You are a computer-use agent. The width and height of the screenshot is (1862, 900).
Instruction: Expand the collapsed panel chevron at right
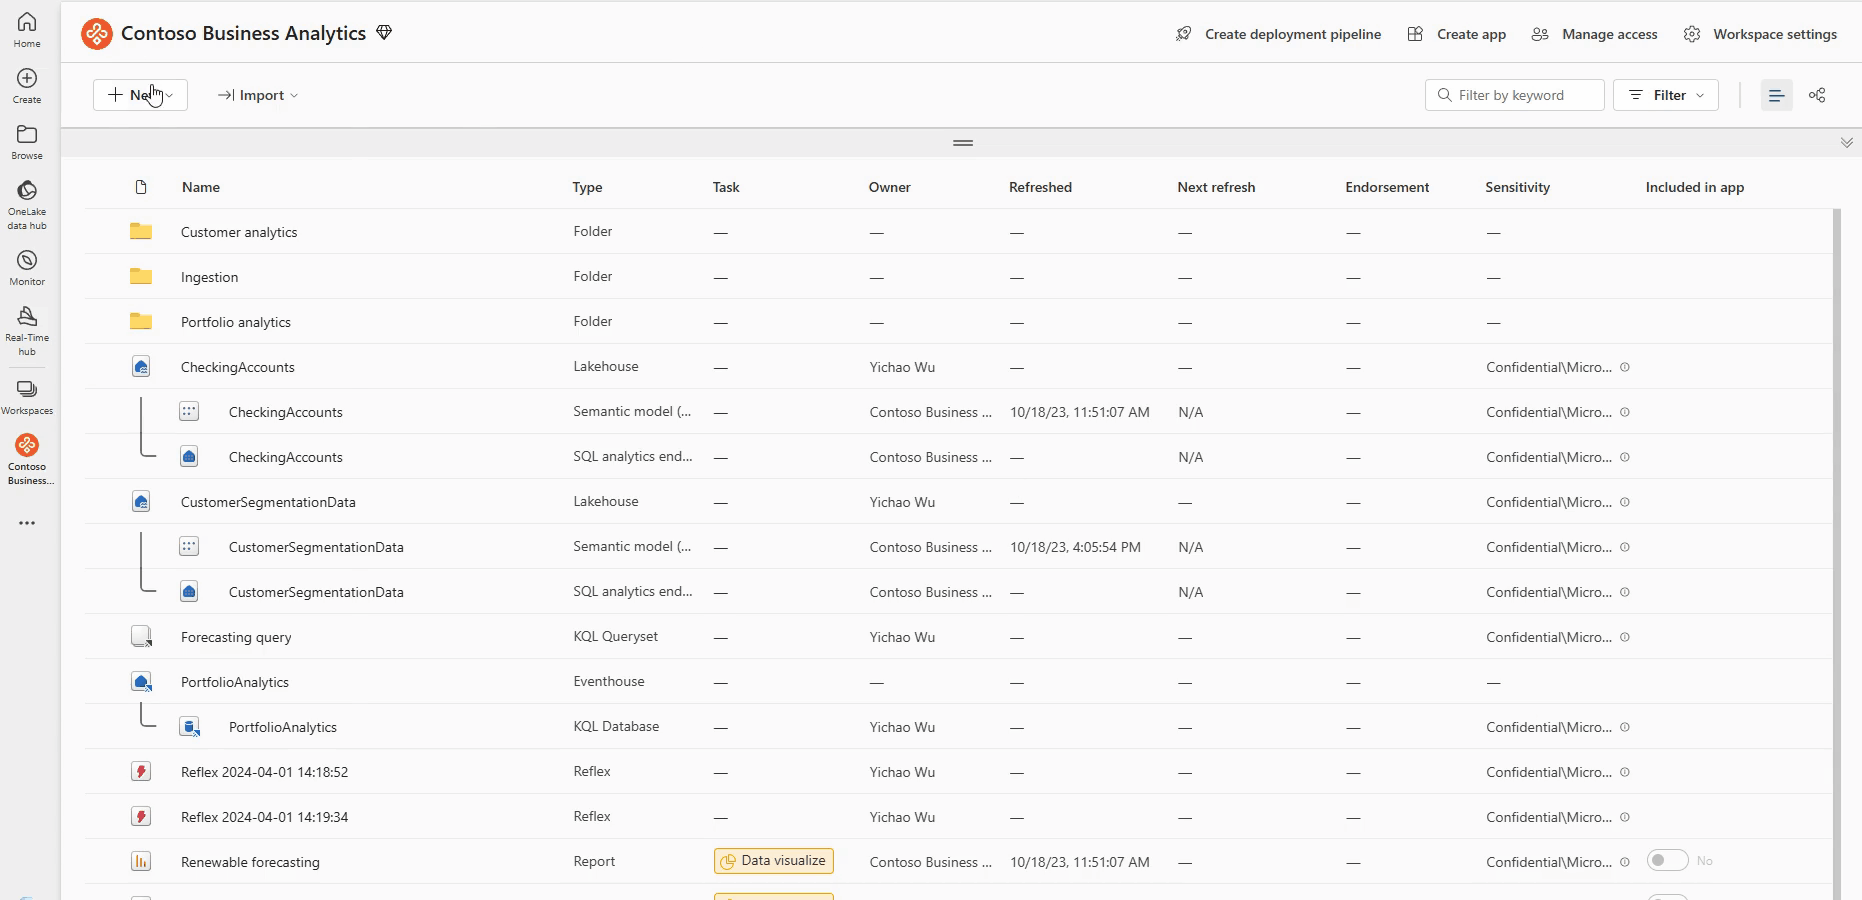[1846, 143]
